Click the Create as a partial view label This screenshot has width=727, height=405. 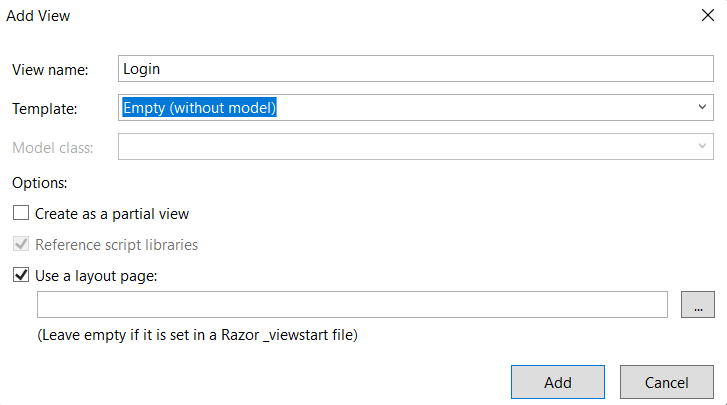(x=112, y=214)
